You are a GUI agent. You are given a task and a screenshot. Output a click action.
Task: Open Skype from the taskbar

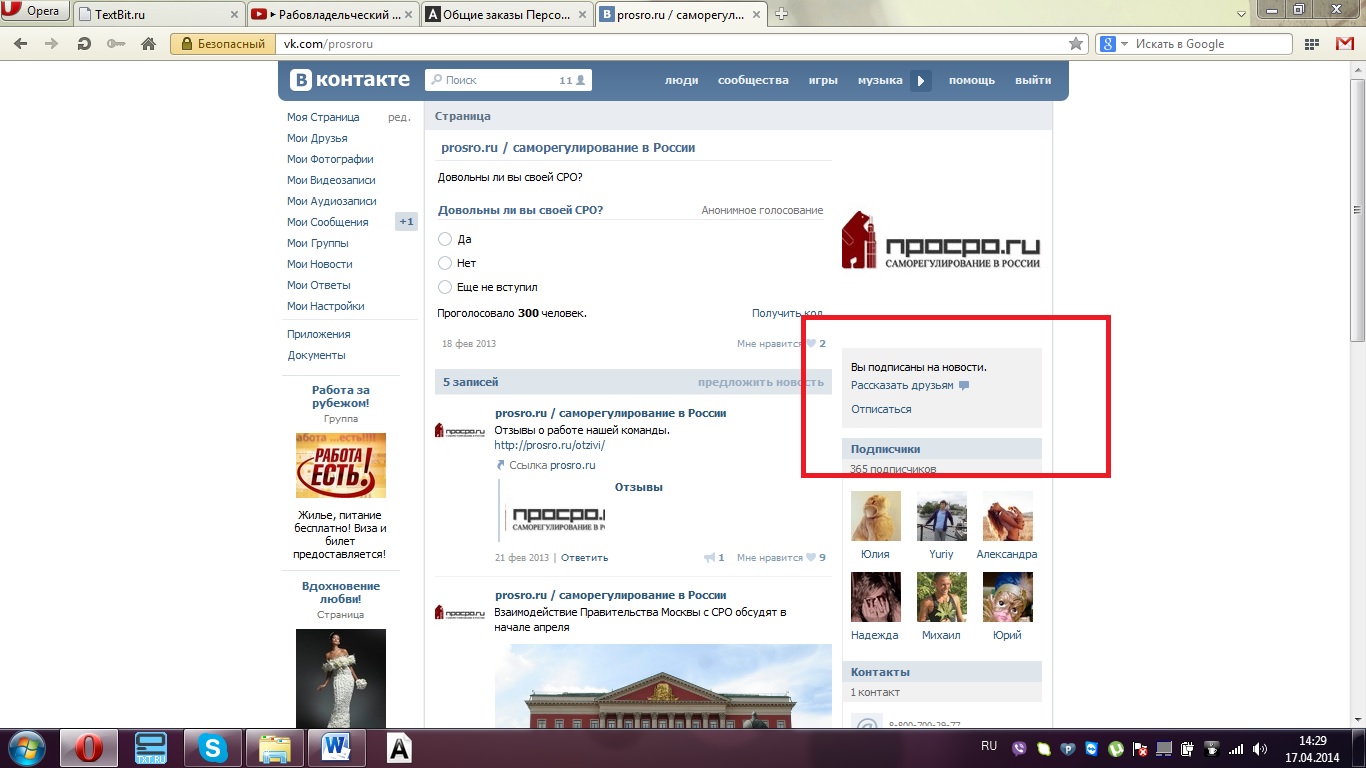click(x=212, y=748)
